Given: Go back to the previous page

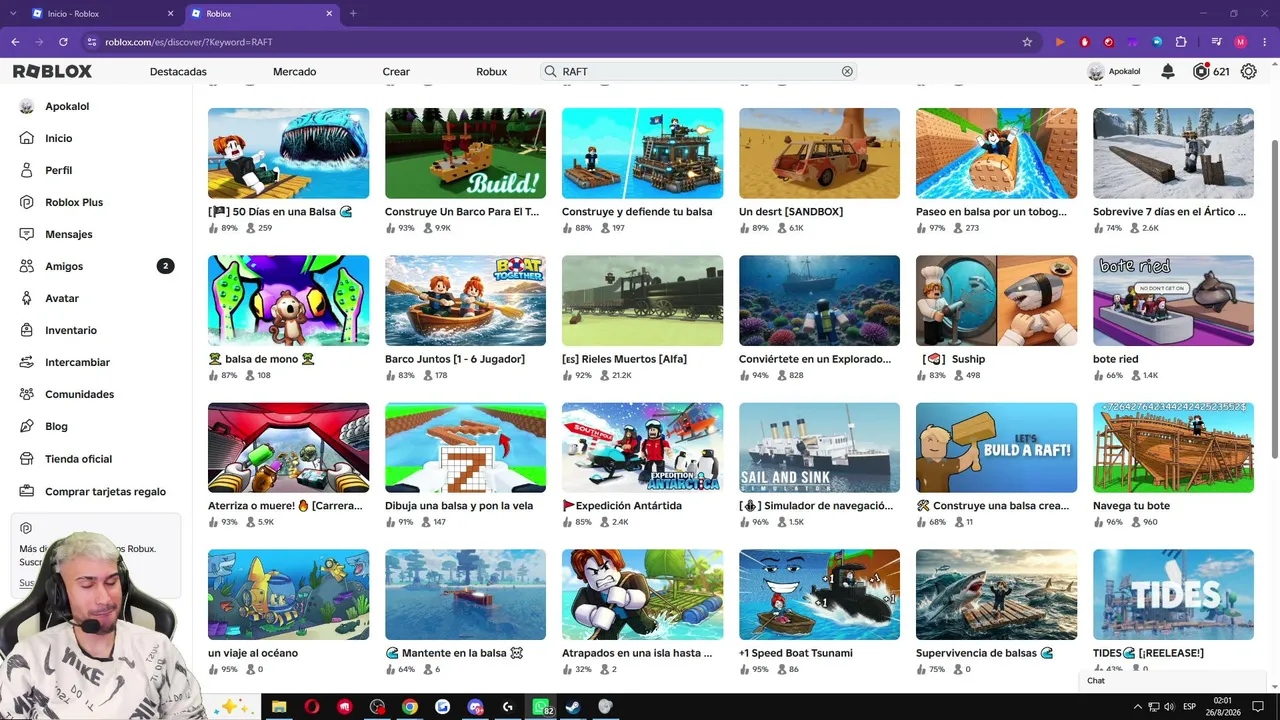Looking at the screenshot, I should coord(15,42).
